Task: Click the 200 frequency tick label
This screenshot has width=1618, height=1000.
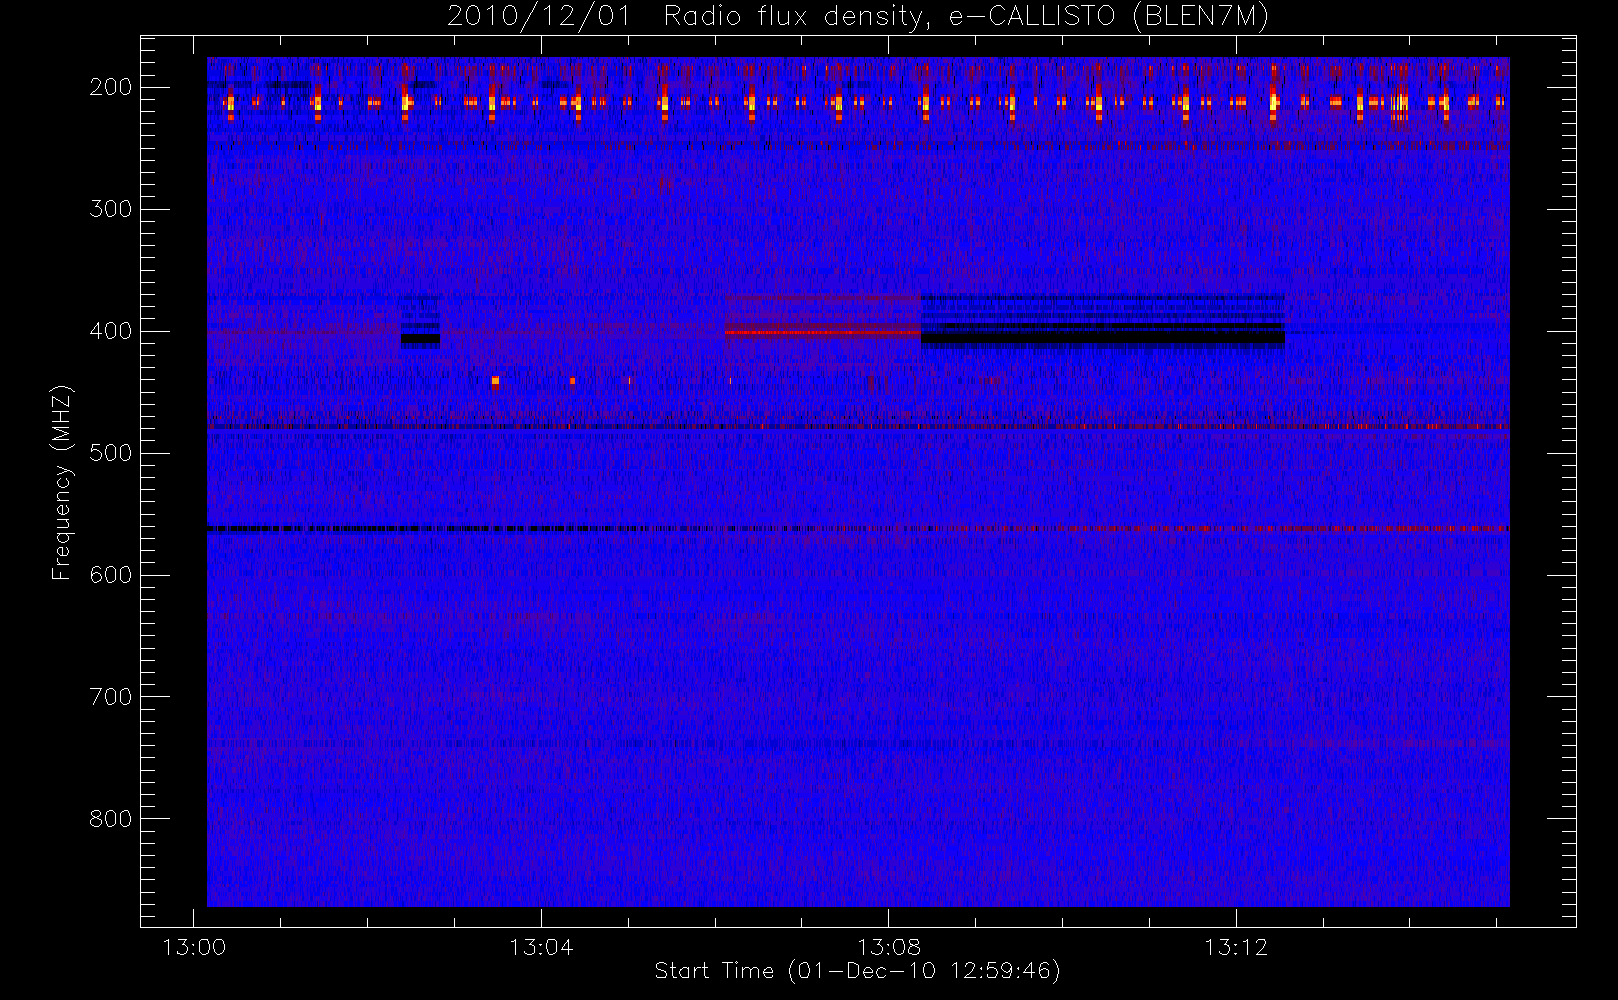Action: pyautogui.click(x=111, y=87)
